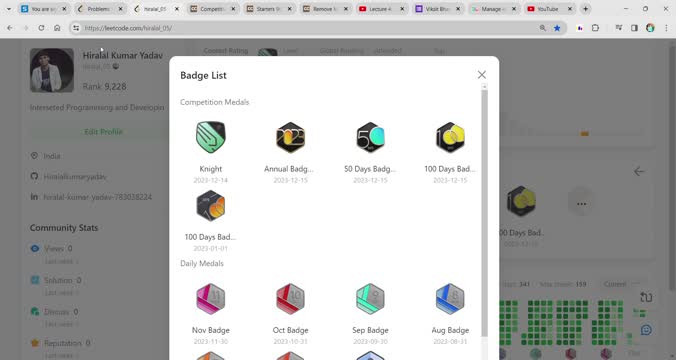The image size is (676, 360).
Task: Select the Sep Badge medal
Action: tap(370, 298)
